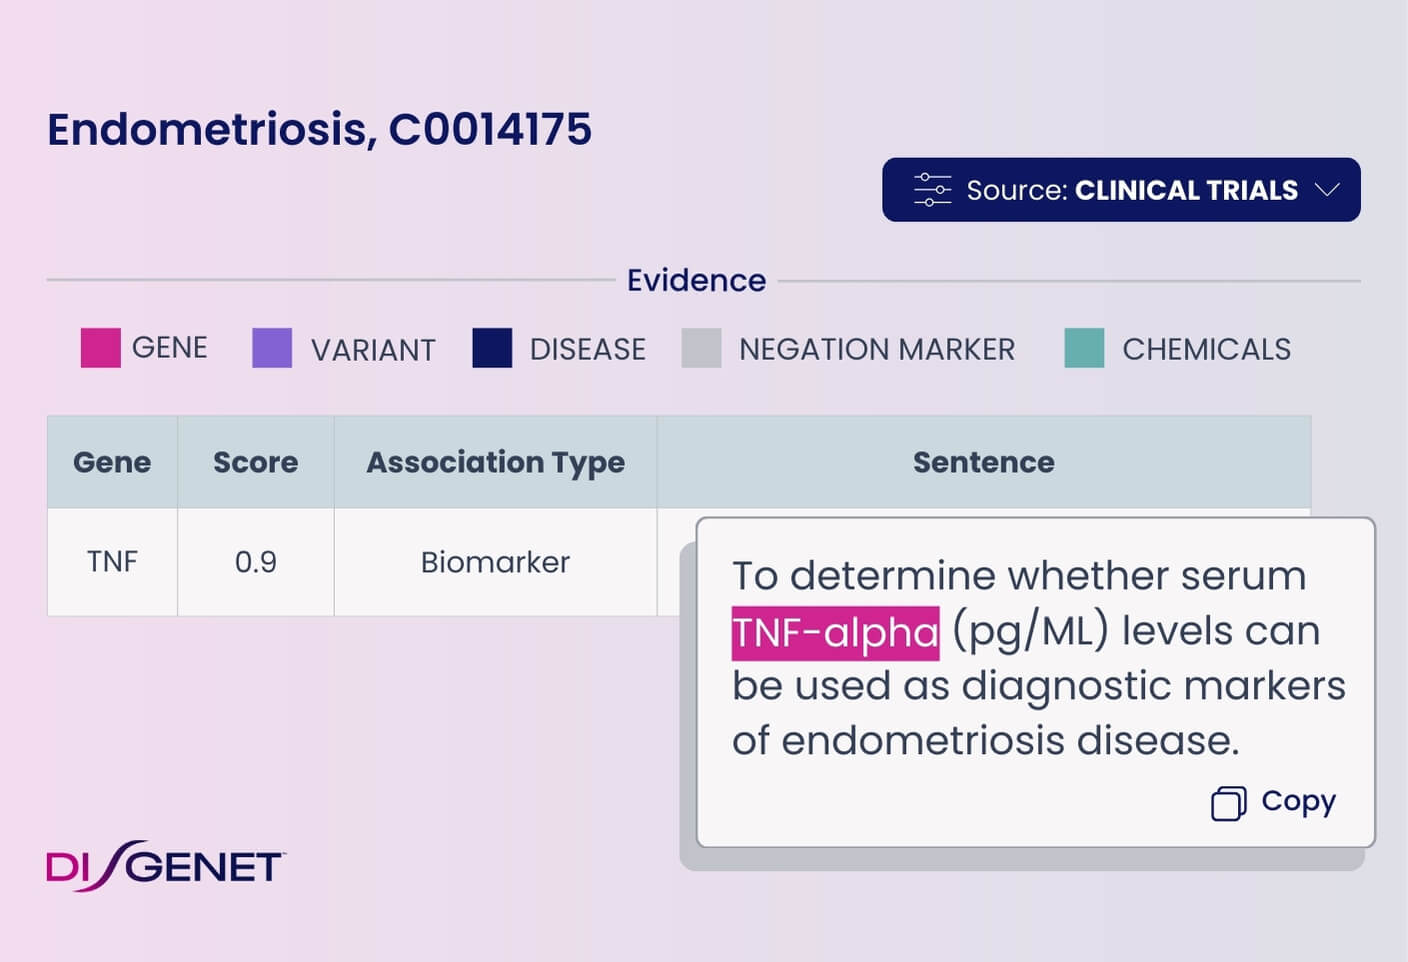Sort by the Gene column header
This screenshot has width=1408, height=962.
tap(112, 462)
